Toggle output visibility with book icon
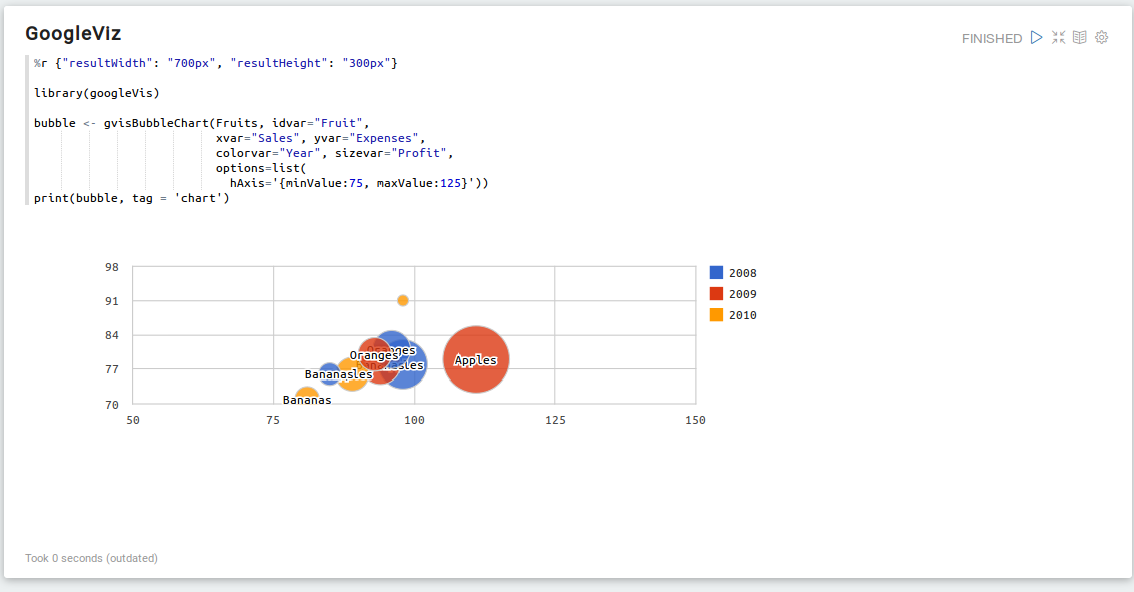This screenshot has width=1134, height=592. pos(1080,38)
